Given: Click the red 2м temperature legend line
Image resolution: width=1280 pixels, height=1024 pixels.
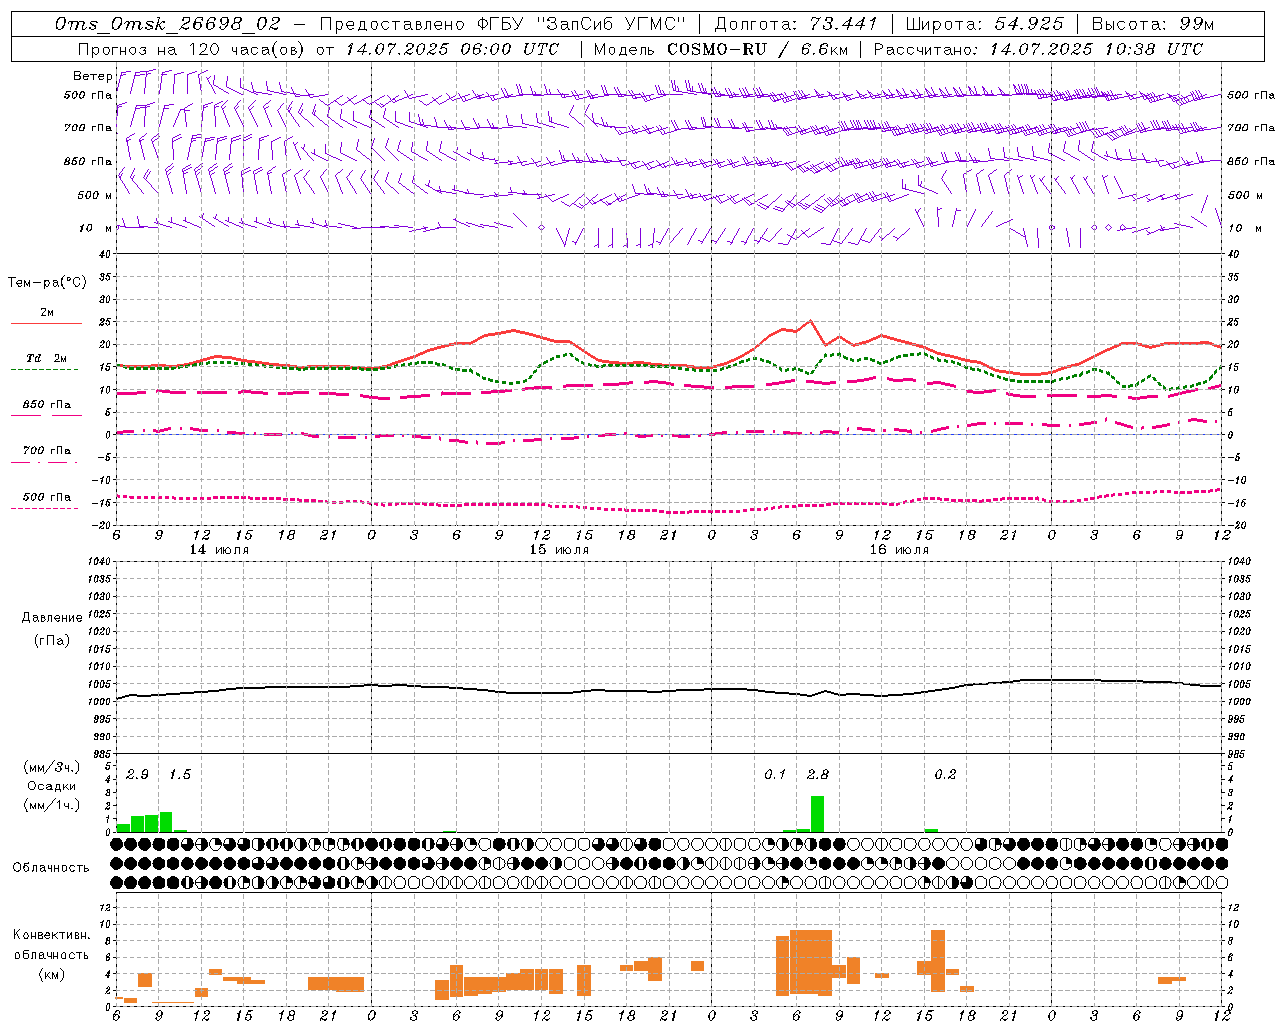Looking at the screenshot, I should tap(46, 324).
